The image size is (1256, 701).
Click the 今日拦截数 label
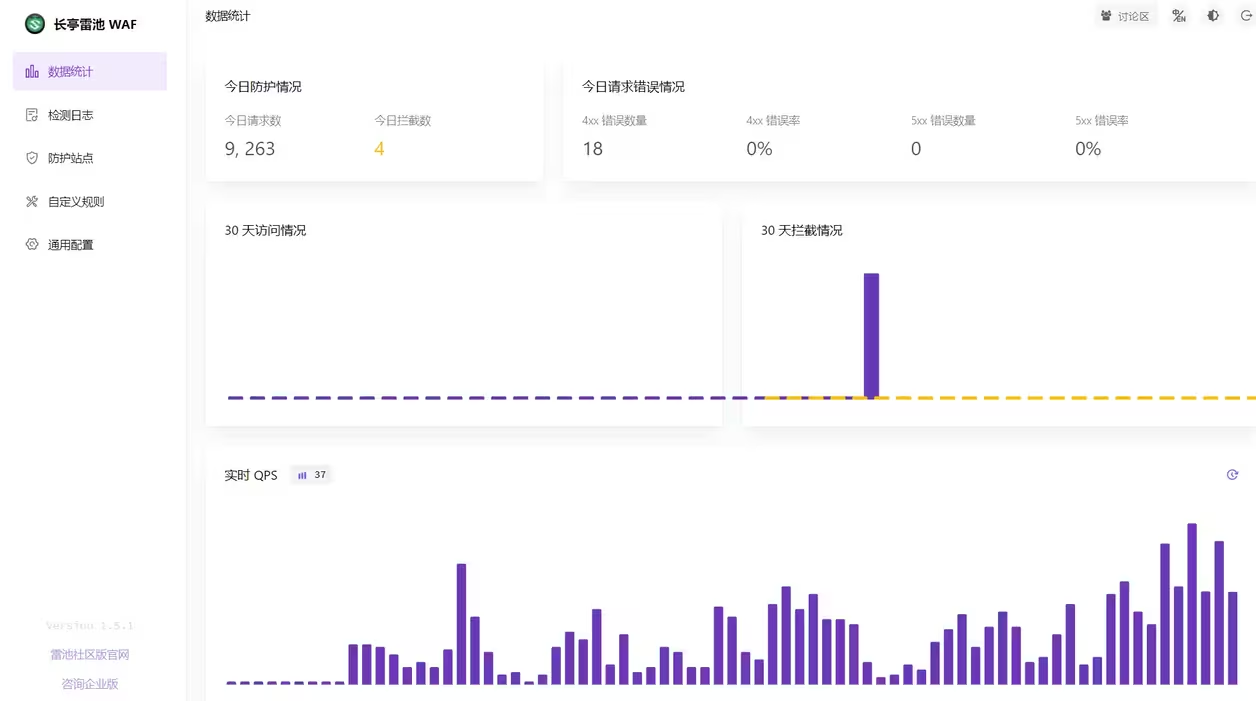click(x=403, y=120)
